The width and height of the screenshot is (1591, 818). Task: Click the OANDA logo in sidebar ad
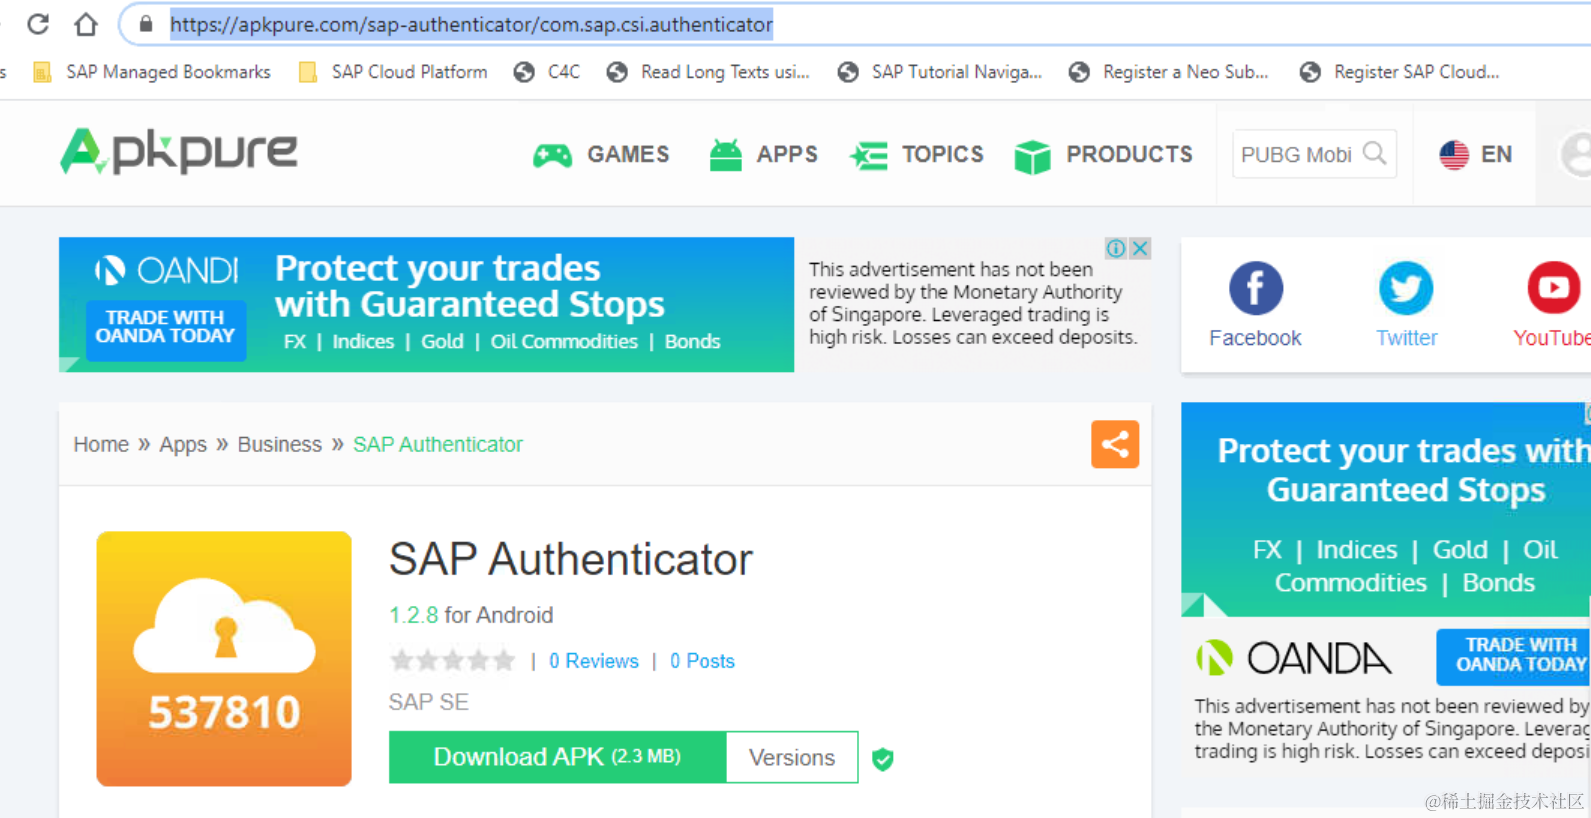(x=1294, y=658)
